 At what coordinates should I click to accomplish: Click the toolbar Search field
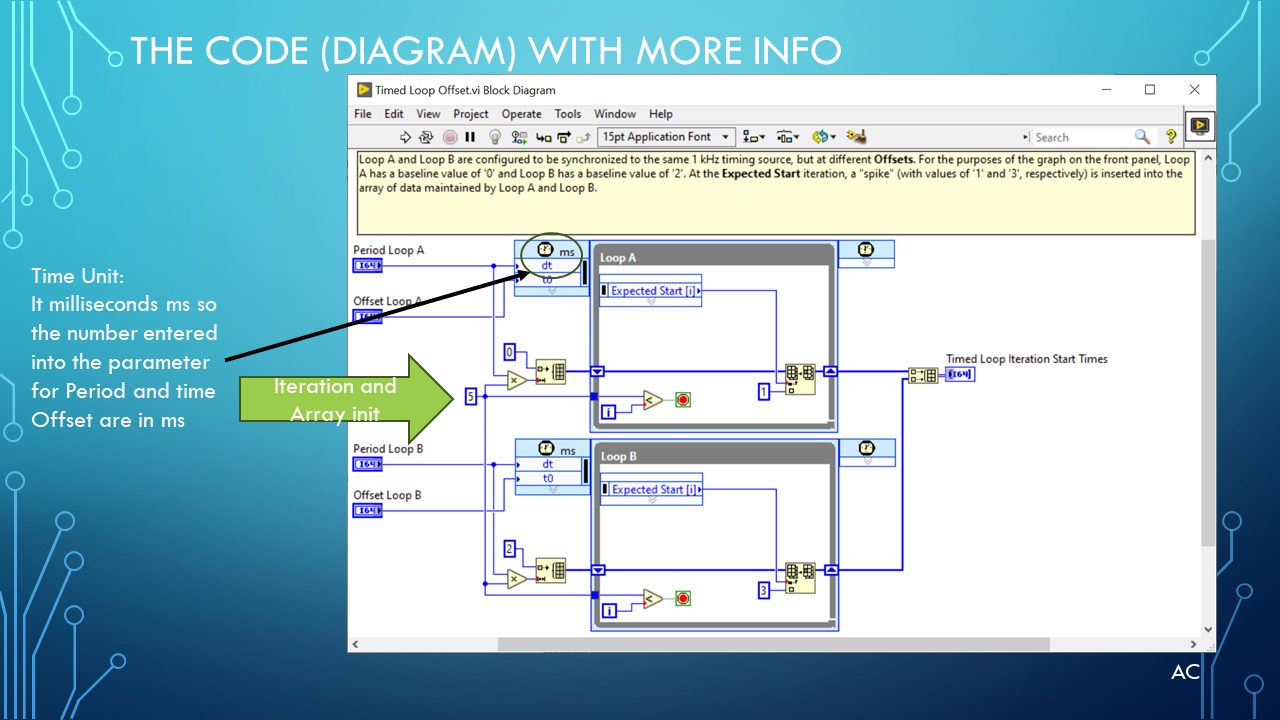pos(1082,137)
